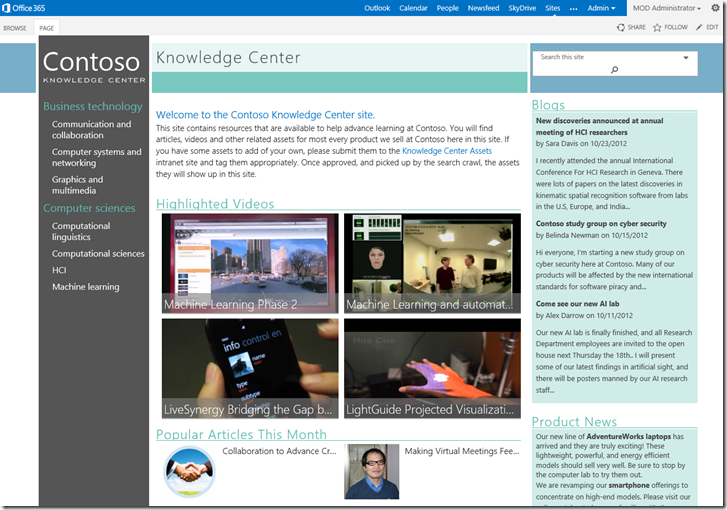Open the Blogs section heading

pos(548,105)
